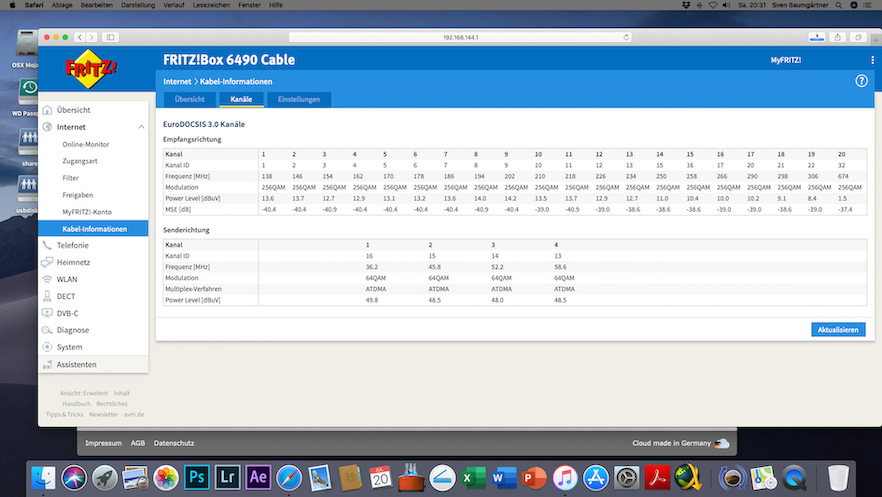The width and height of the screenshot is (882, 497).
Task: Open Freigaben in the Internet submenu
Action: click(x=78, y=195)
